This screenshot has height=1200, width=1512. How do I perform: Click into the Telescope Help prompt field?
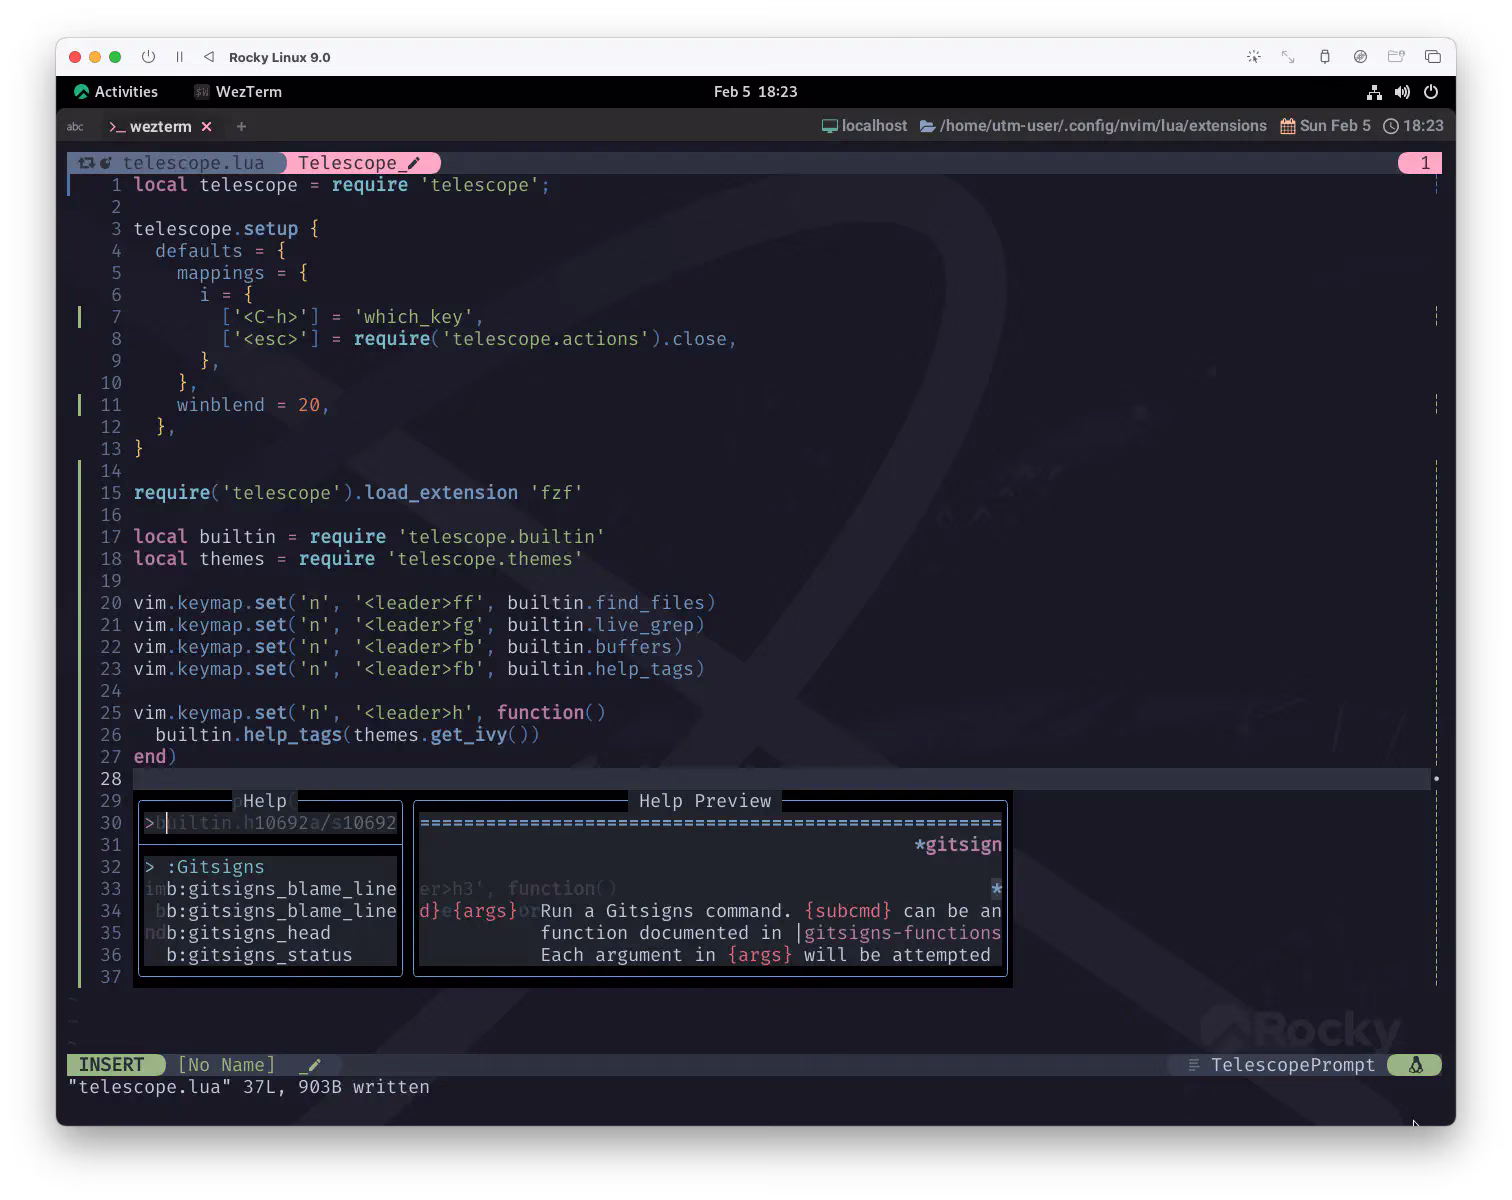click(x=270, y=823)
